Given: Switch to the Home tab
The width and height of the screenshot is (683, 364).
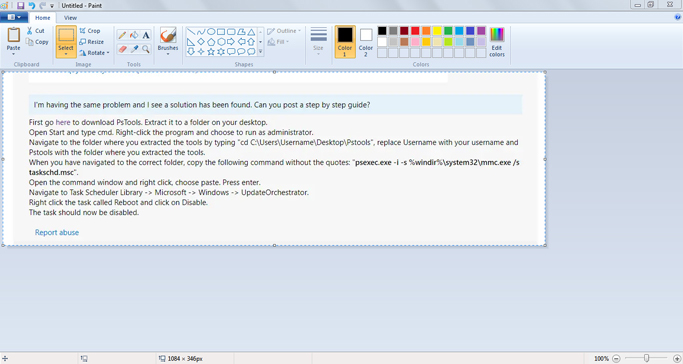Looking at the screenshot, I should click(43, 18).
